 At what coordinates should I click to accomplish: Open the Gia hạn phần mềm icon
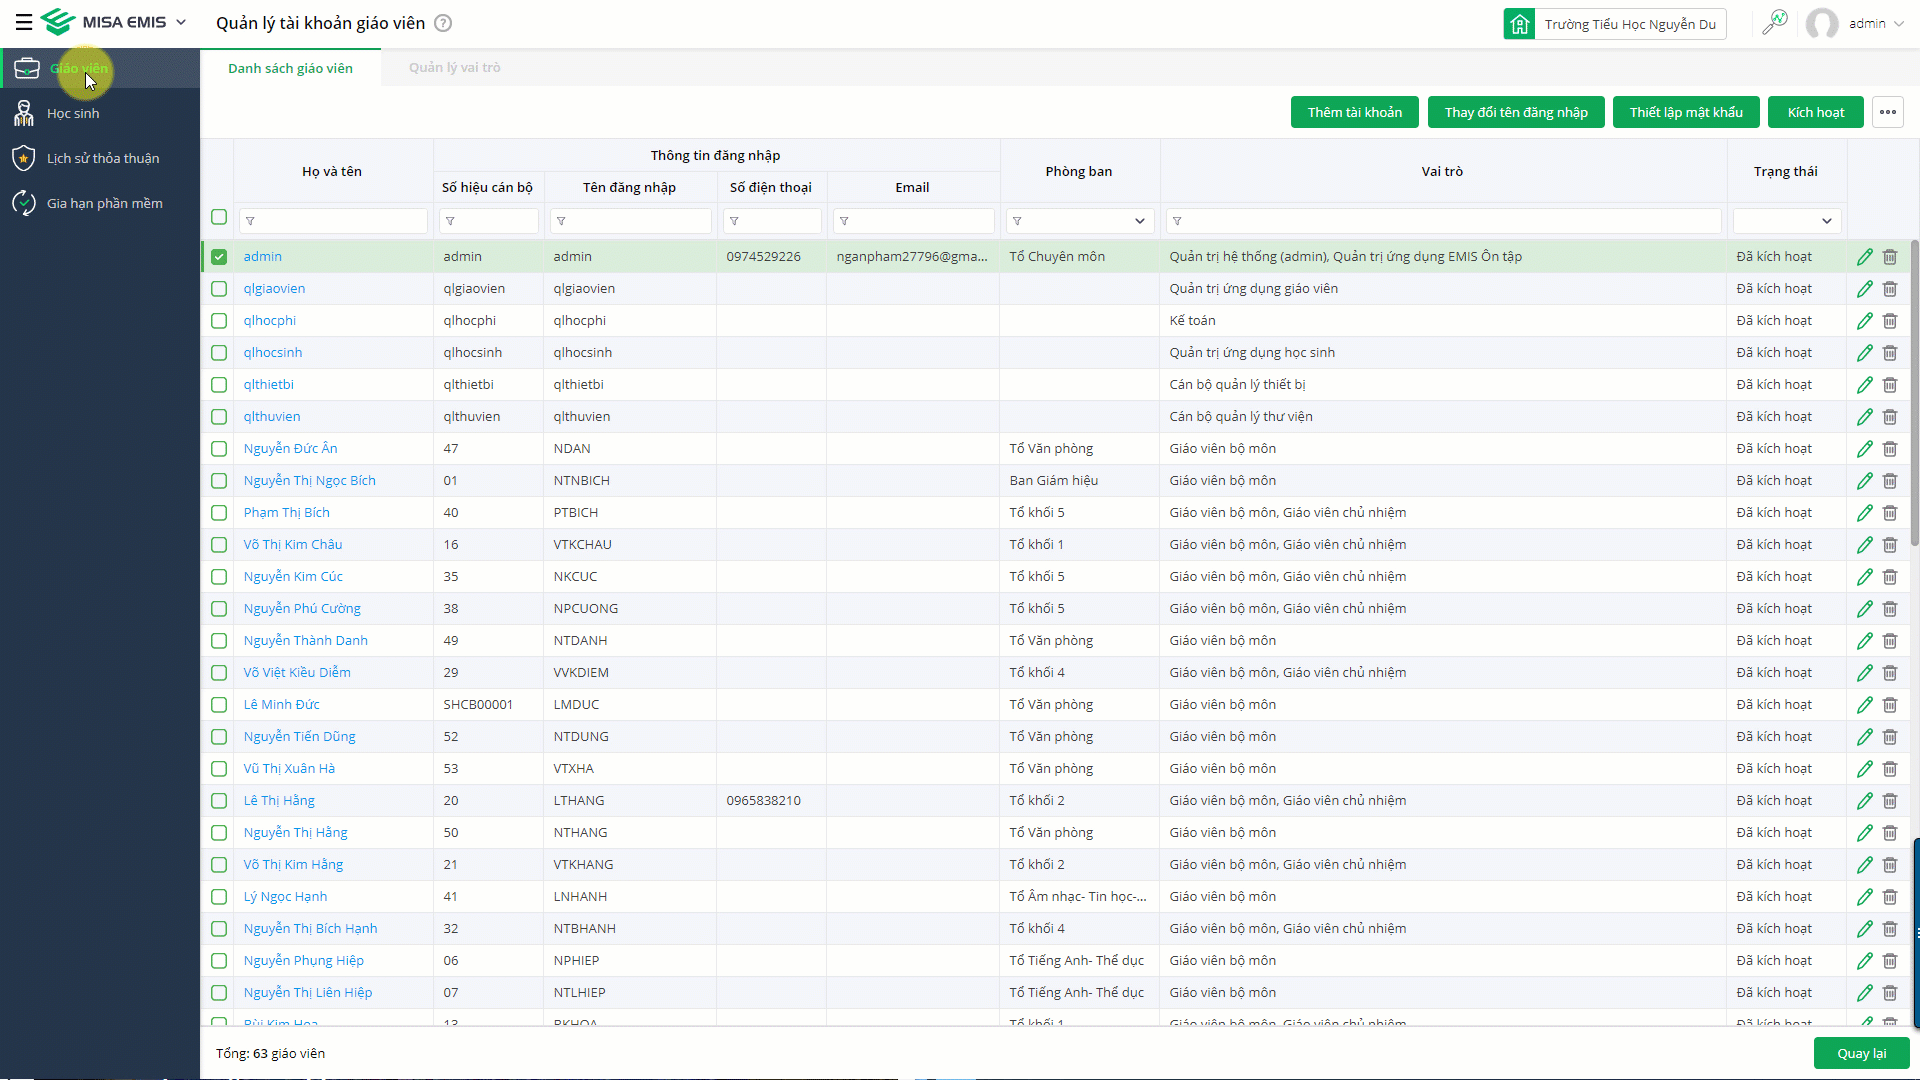[x=24, y=203]
